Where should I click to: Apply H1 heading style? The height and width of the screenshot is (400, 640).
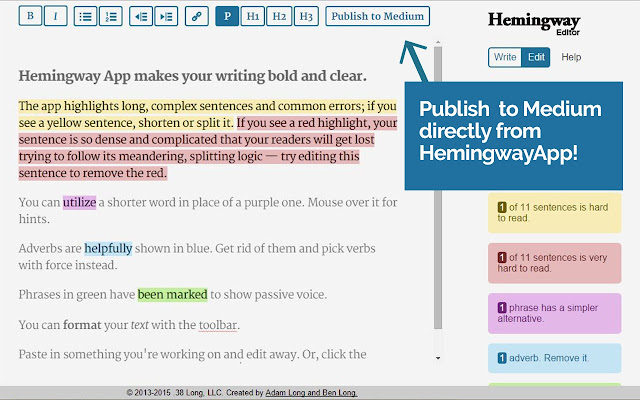tap(253, 16)
